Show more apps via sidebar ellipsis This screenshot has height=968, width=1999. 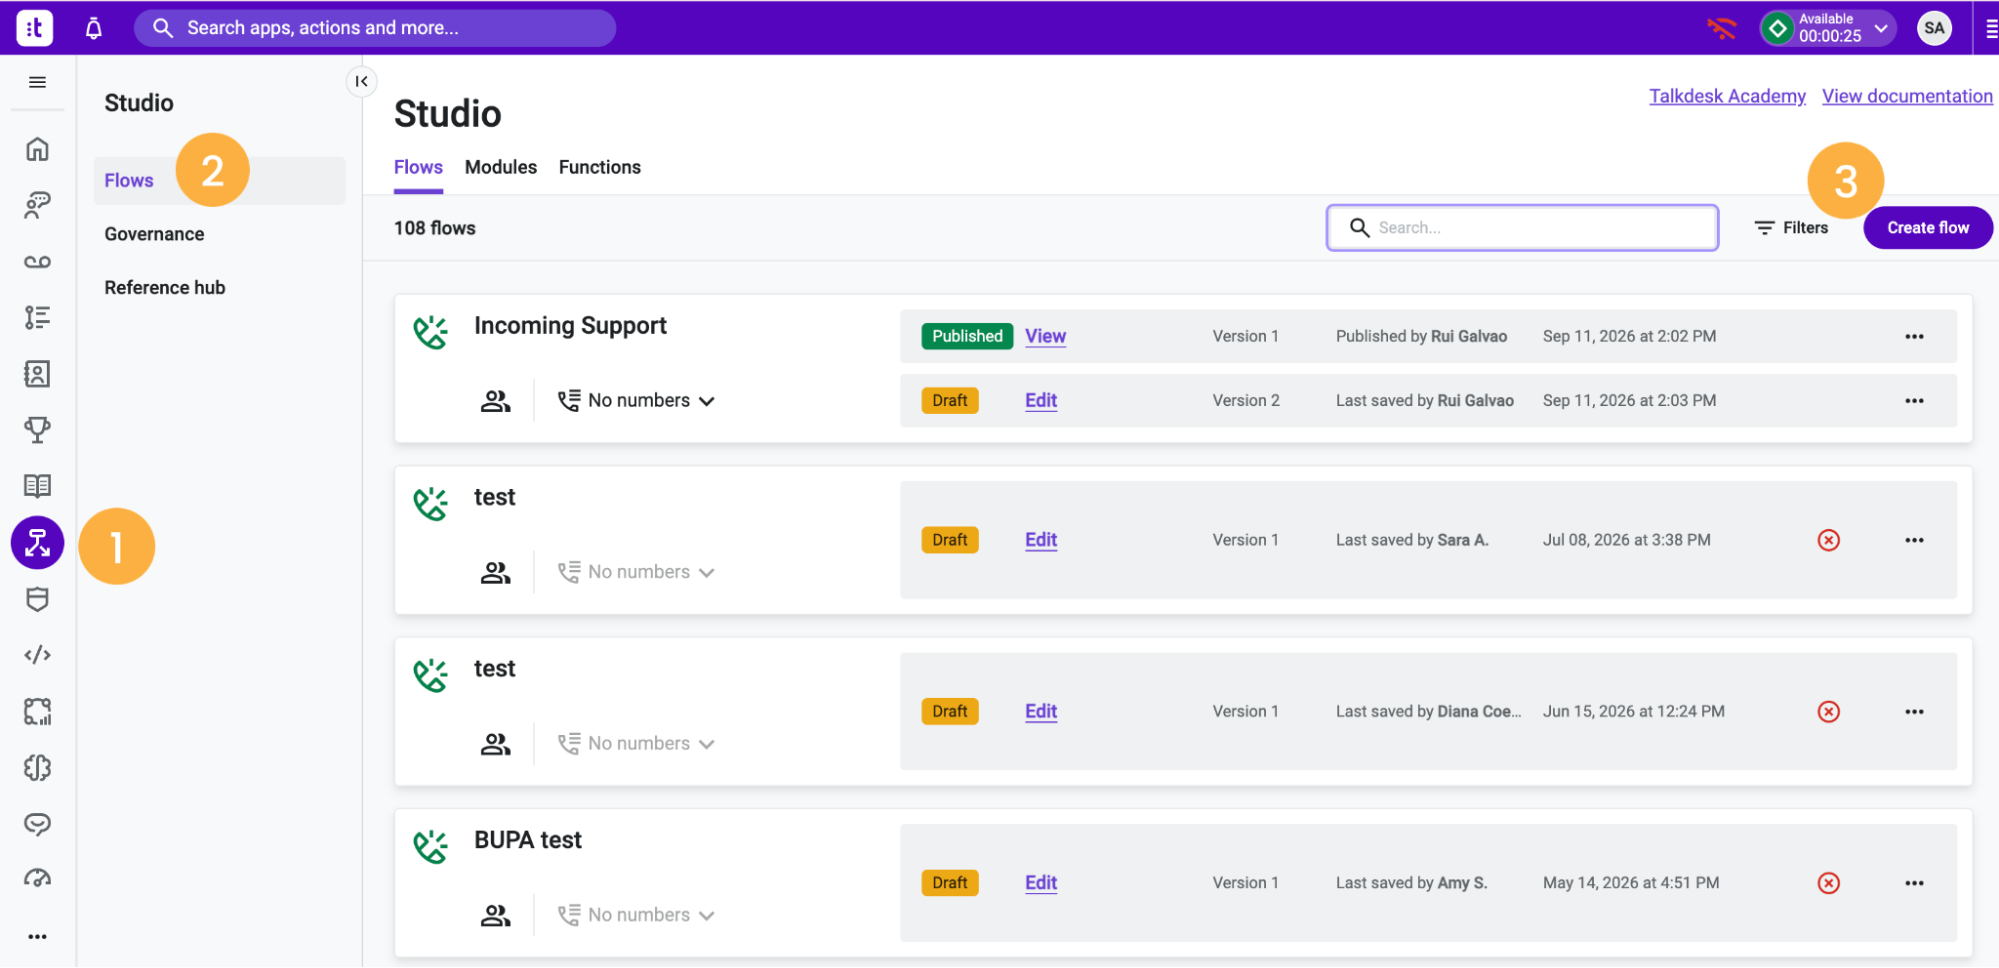click(38, 937)
